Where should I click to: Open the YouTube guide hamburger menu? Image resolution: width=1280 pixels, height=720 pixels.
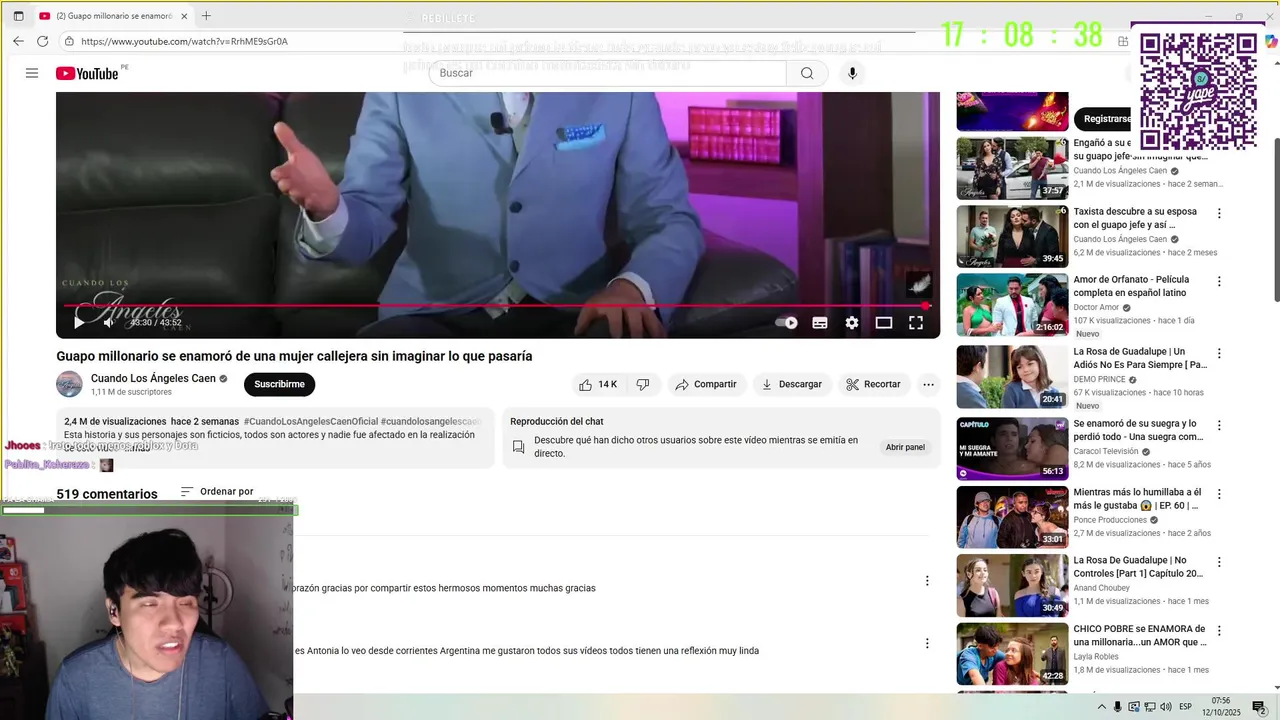(x=32, y=73)
